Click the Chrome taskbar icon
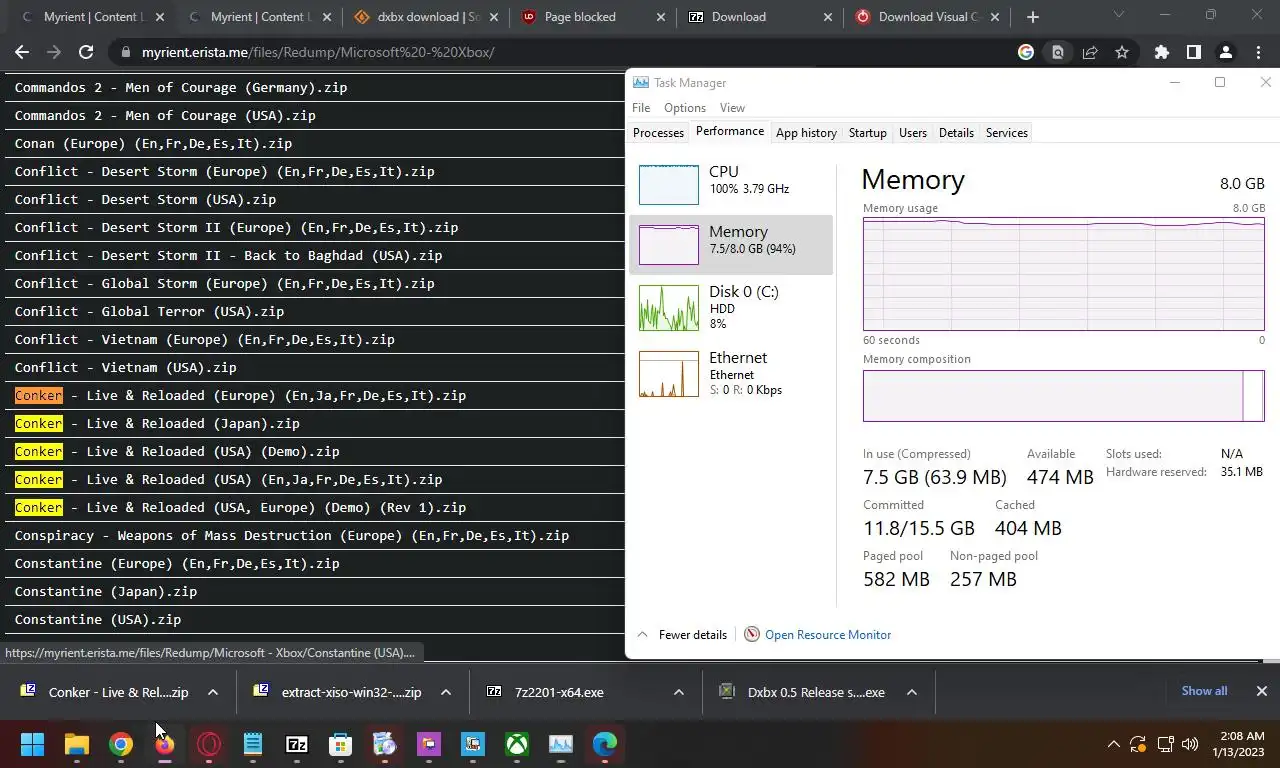 tap(121, 744)
